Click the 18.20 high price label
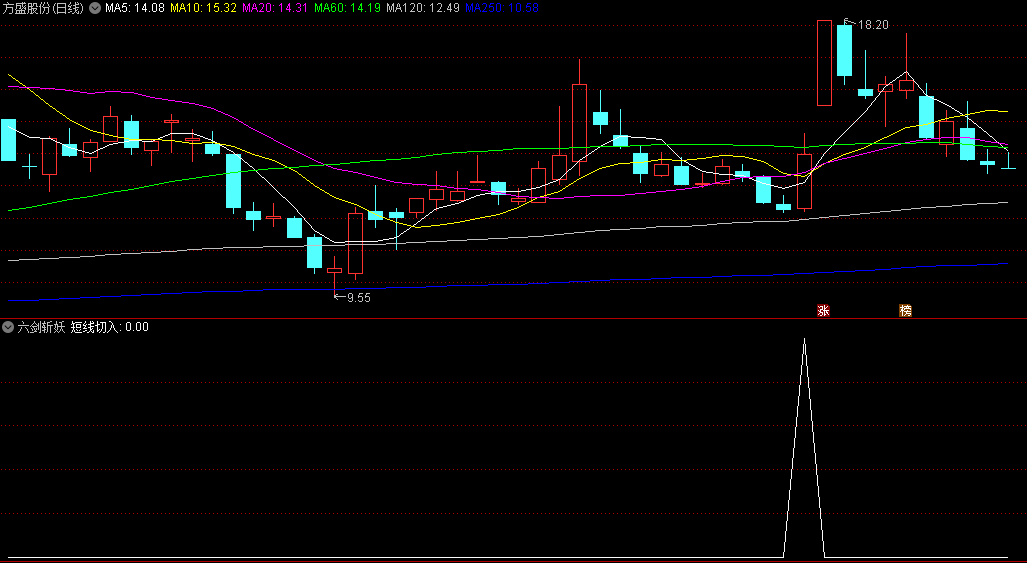This screenshot has width=1027, height=563. tap(873, 25)
